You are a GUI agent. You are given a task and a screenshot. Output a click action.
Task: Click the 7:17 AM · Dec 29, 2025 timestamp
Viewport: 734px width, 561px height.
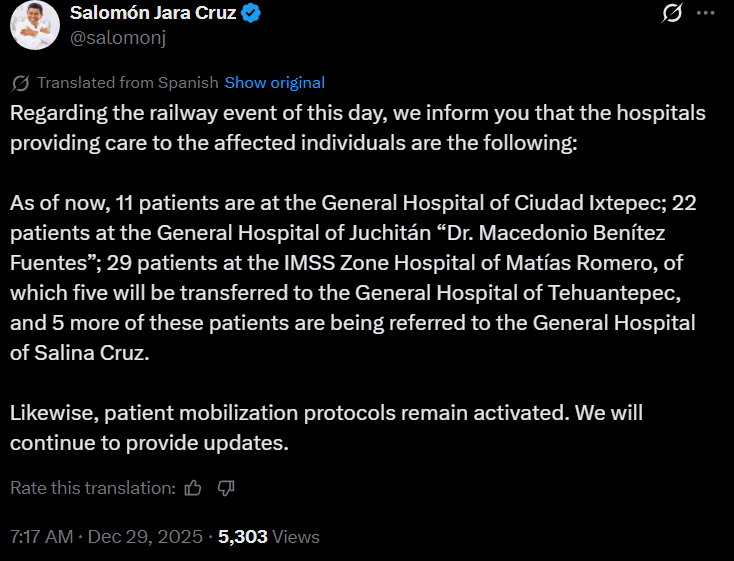tap(104, 537)
